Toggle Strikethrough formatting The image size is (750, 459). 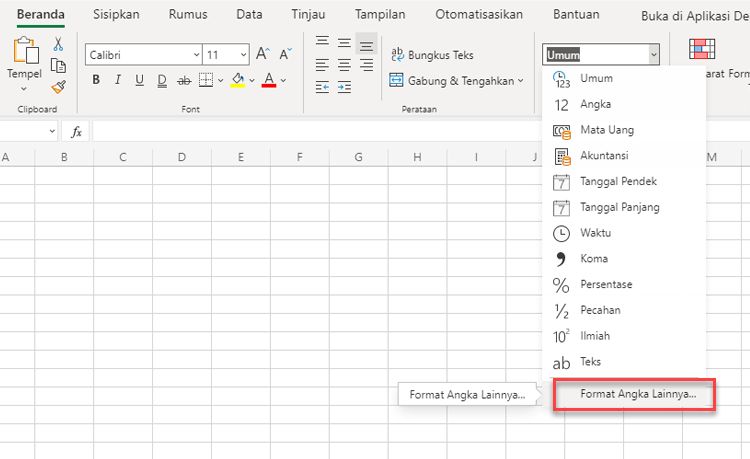coord(184,80)
